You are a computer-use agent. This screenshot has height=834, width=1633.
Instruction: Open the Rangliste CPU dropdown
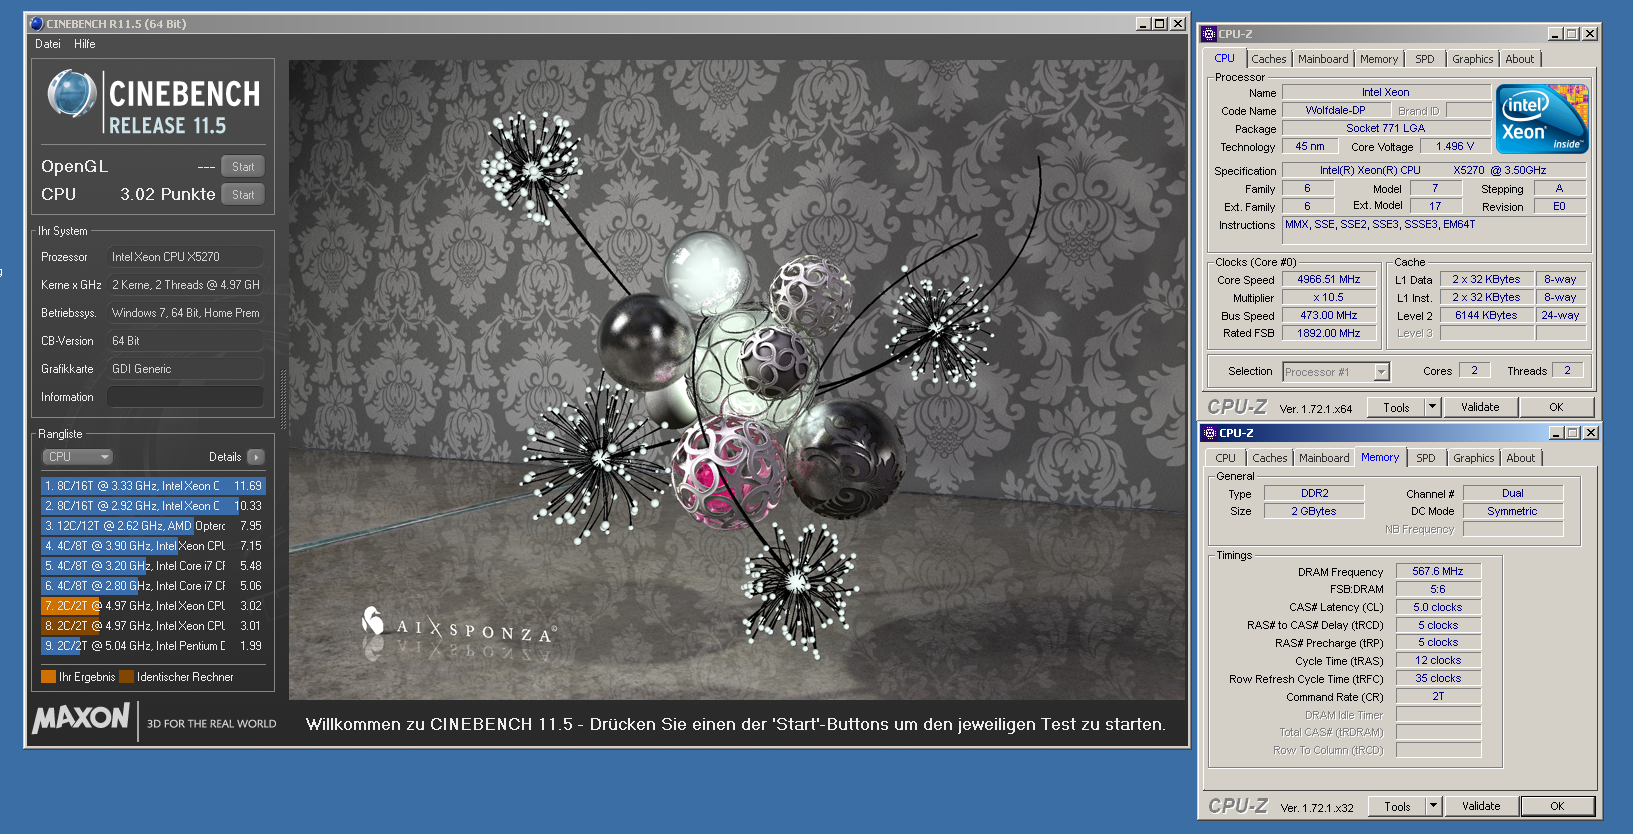(78, 457)
